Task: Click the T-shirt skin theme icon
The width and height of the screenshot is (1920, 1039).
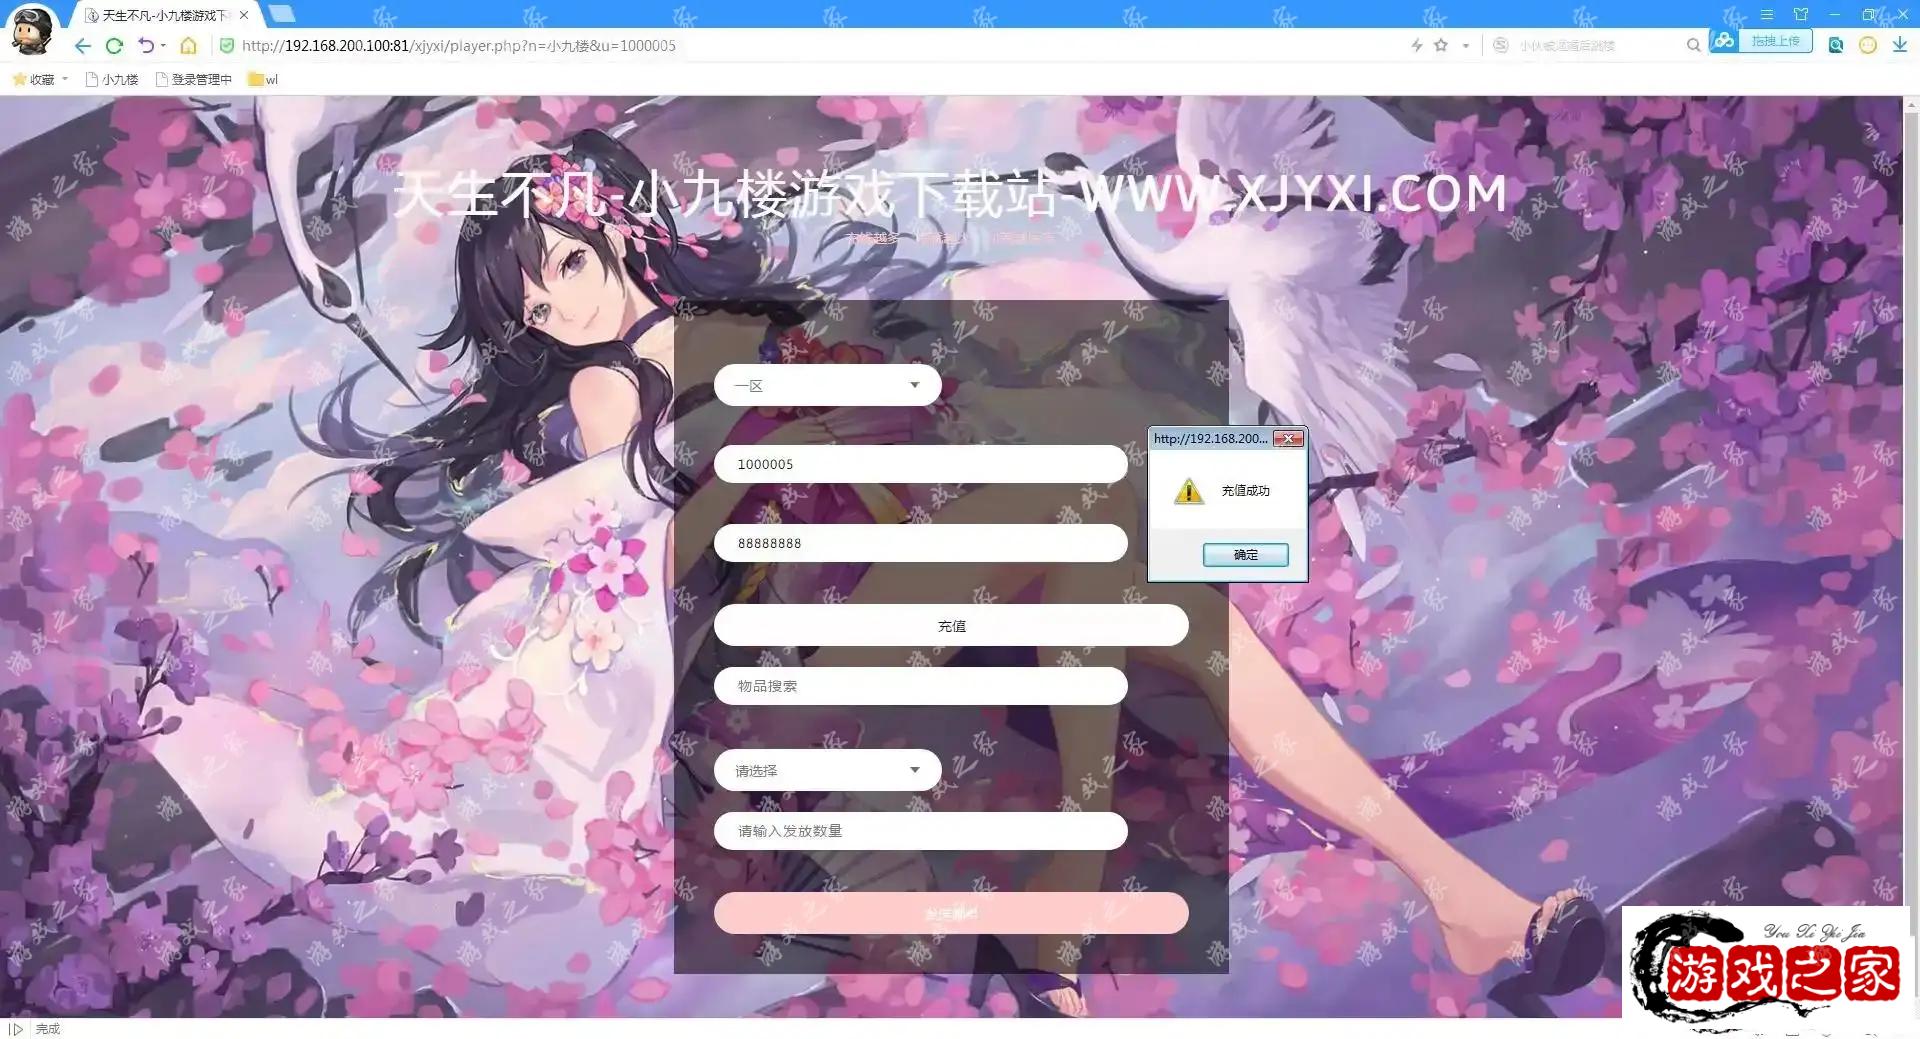Action: point(1800,14)
